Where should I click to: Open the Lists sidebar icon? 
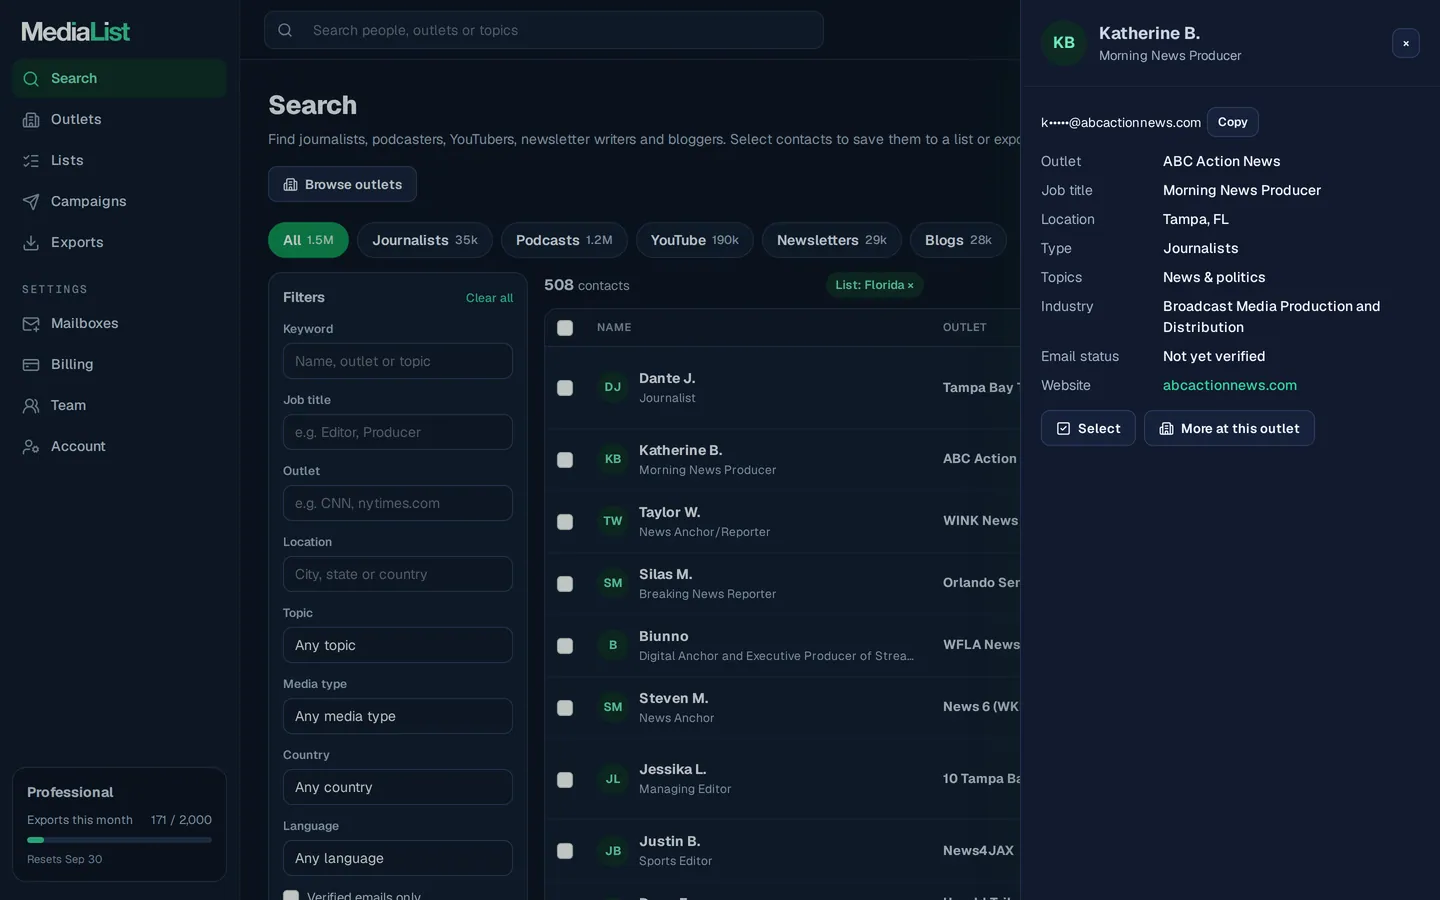click(x=31, y=160)
